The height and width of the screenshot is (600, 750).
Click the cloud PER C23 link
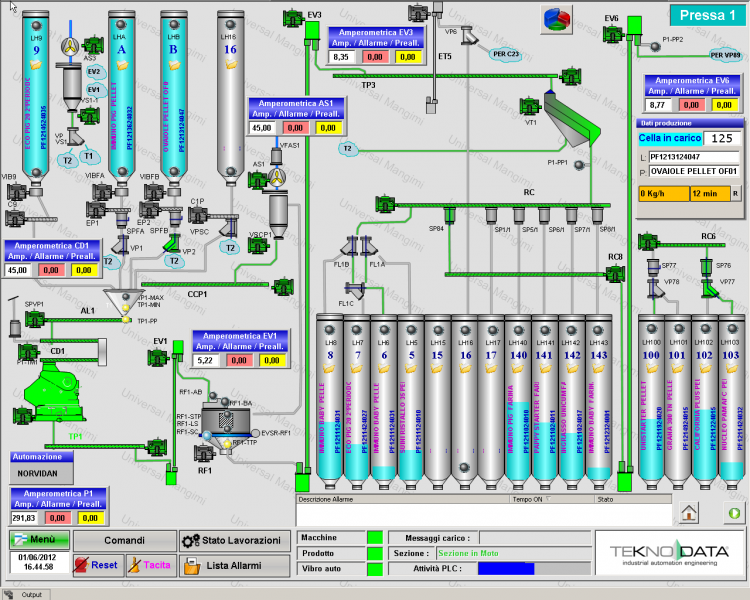[506, 54]
